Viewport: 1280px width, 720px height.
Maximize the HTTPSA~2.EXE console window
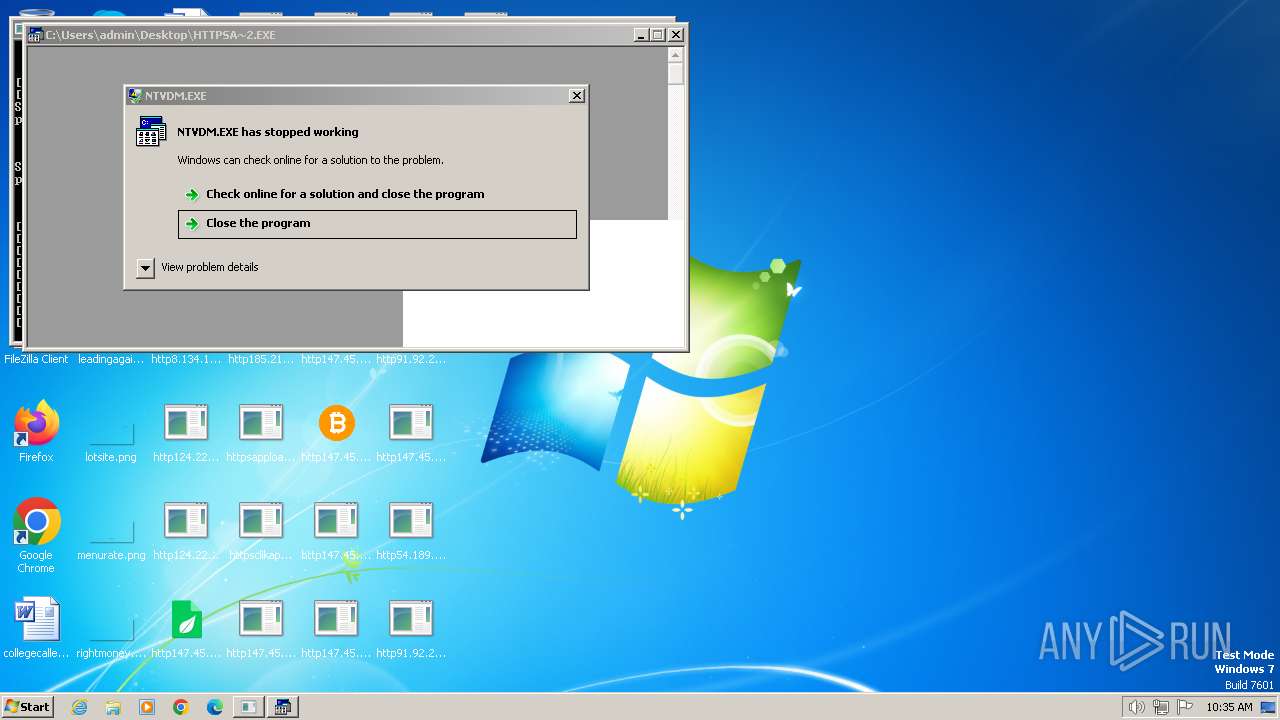[x=658, y=34]
